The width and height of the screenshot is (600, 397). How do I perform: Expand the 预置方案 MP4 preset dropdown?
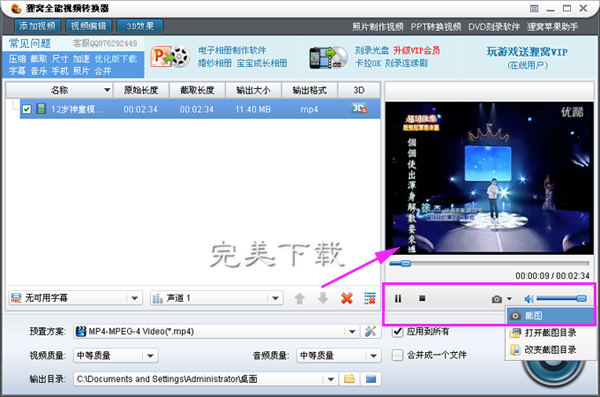352,332
